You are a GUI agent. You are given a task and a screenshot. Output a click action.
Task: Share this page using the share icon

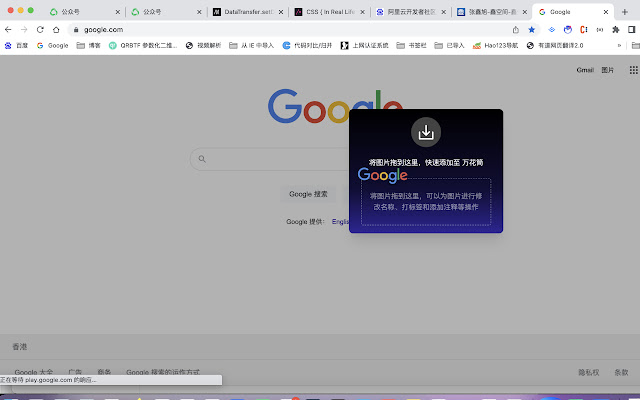[516, 30]
